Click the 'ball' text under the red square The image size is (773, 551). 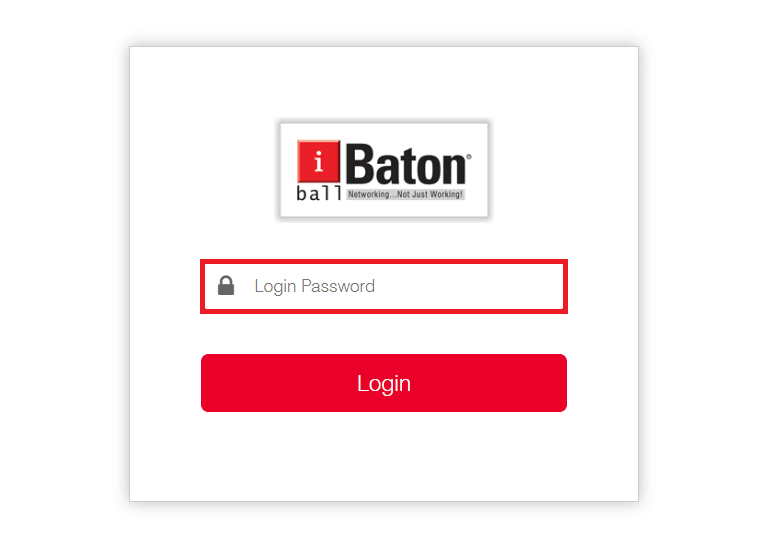[x=318, y=193]
